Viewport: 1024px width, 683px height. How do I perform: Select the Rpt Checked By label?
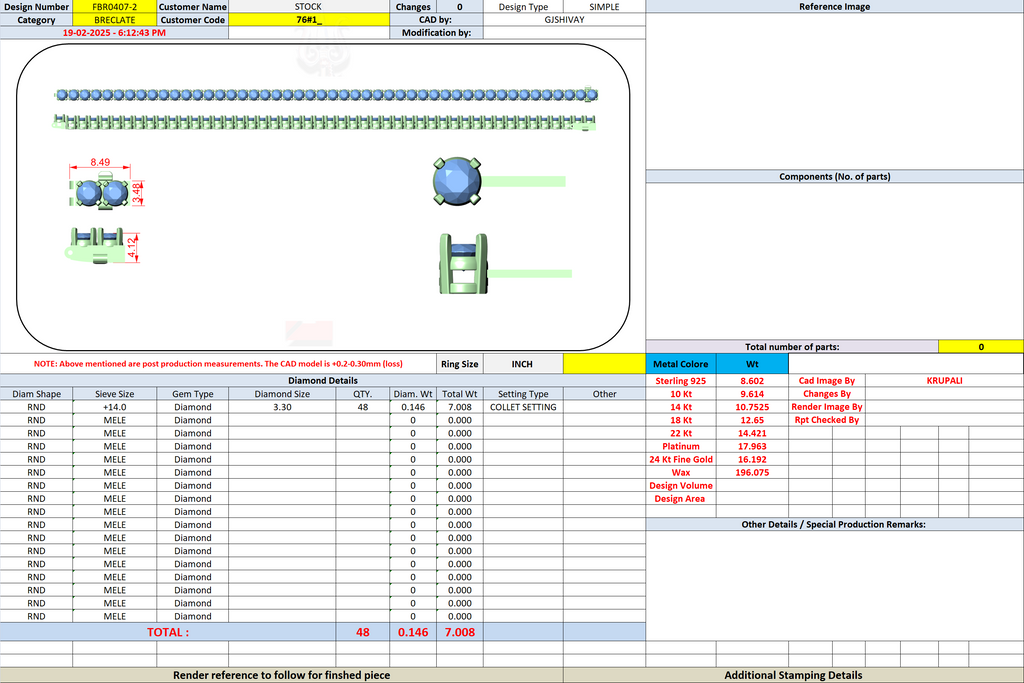(827, 420)
